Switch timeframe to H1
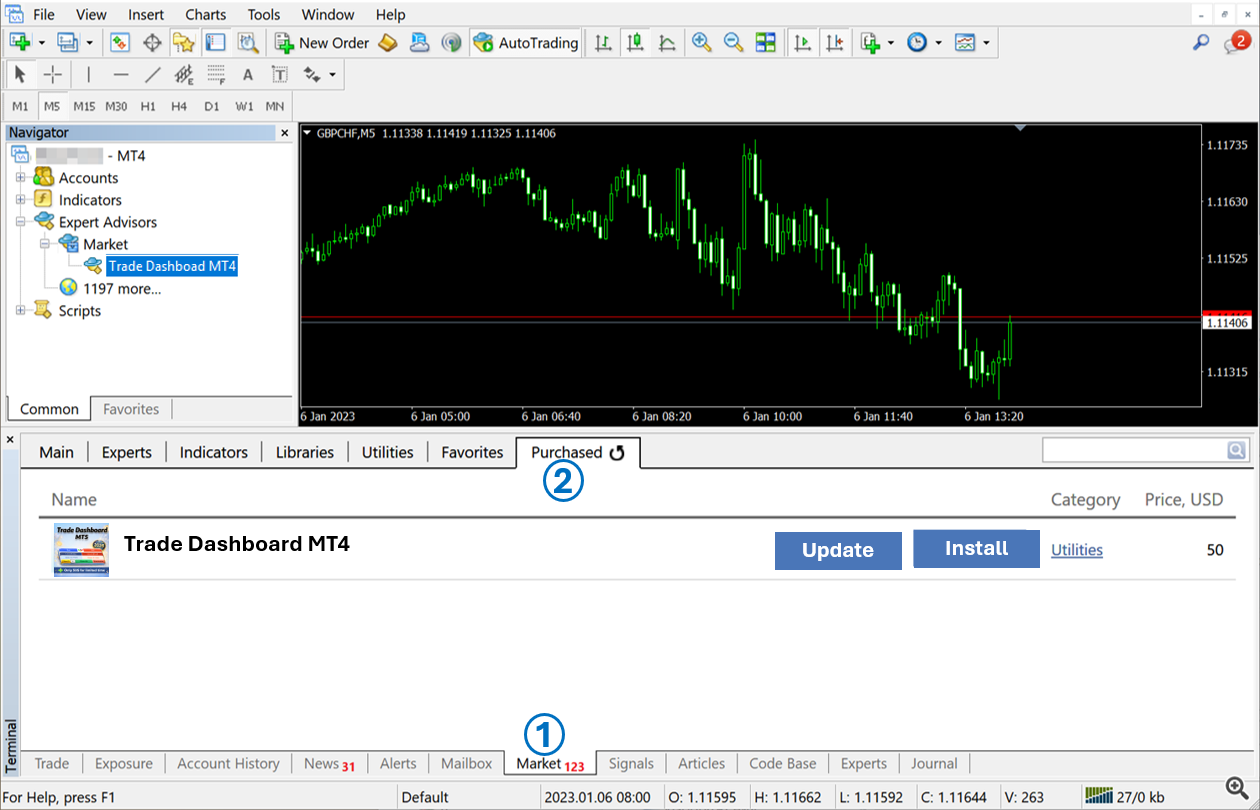The width and height of the screenshot is (1260, 810). 148,106
